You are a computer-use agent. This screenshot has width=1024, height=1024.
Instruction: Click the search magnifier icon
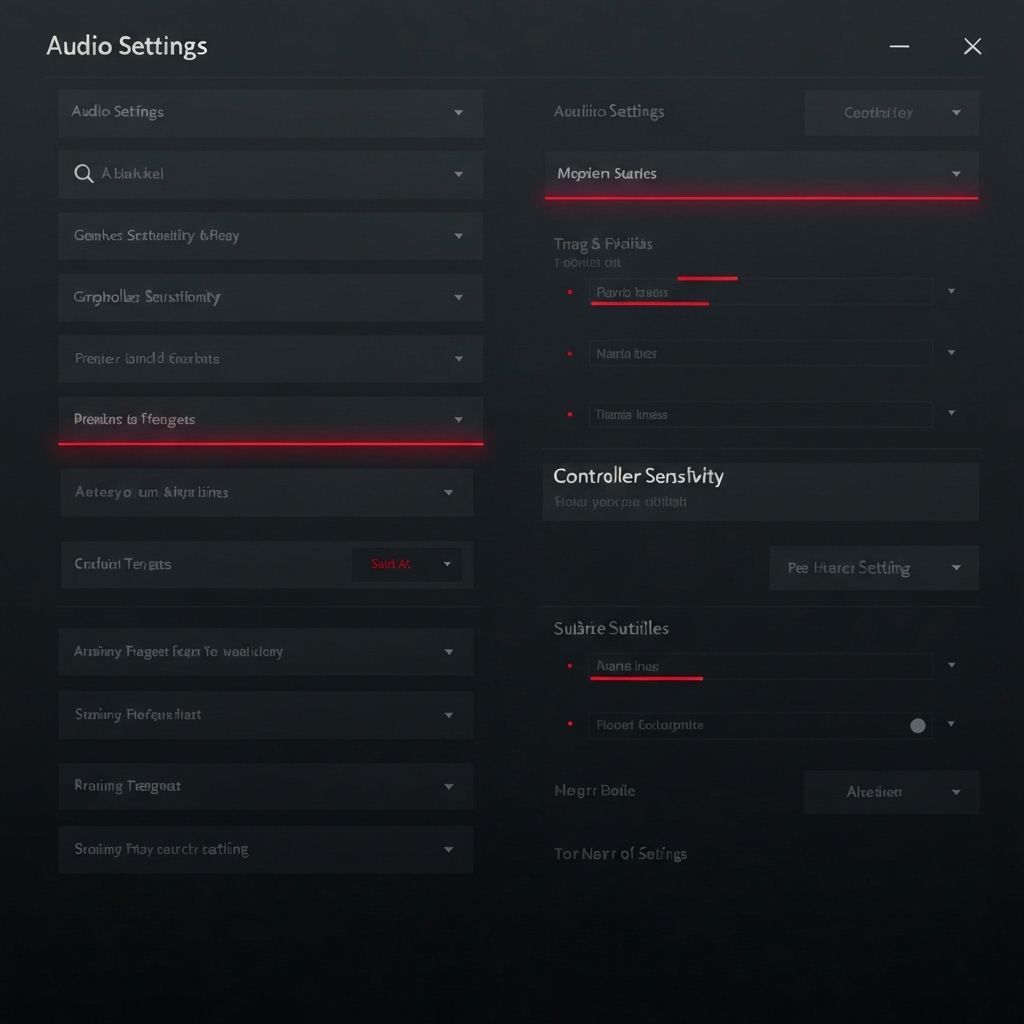pyautogui.click(x=85, y=173)
